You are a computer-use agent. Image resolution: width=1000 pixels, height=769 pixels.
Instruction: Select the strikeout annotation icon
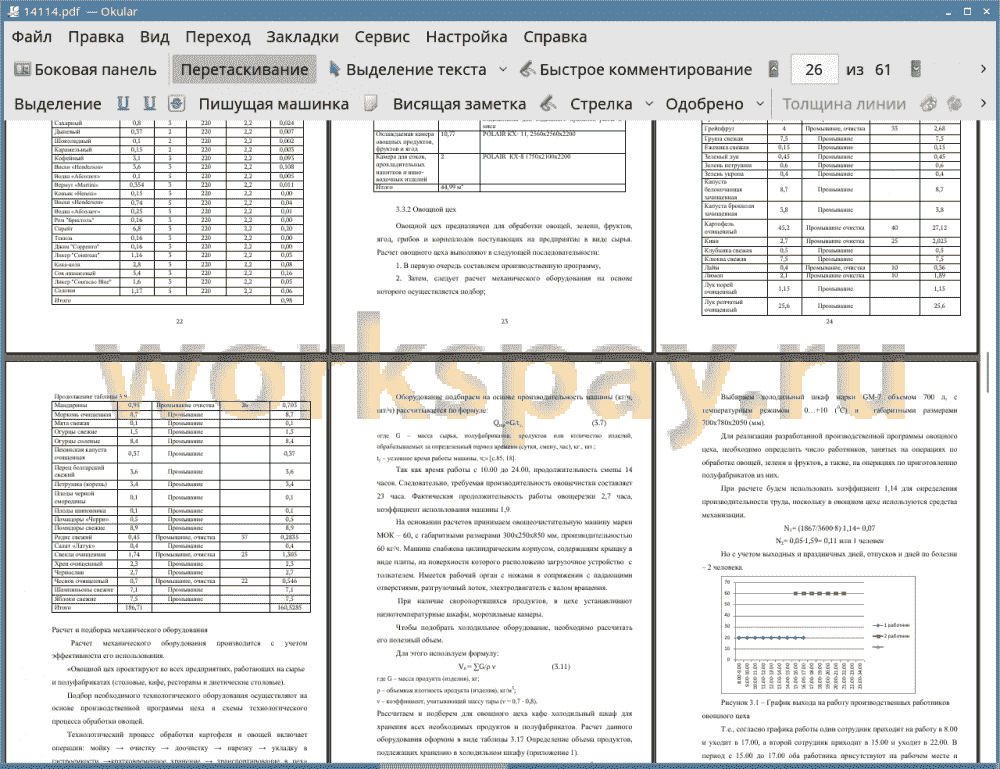pos(177,103)
